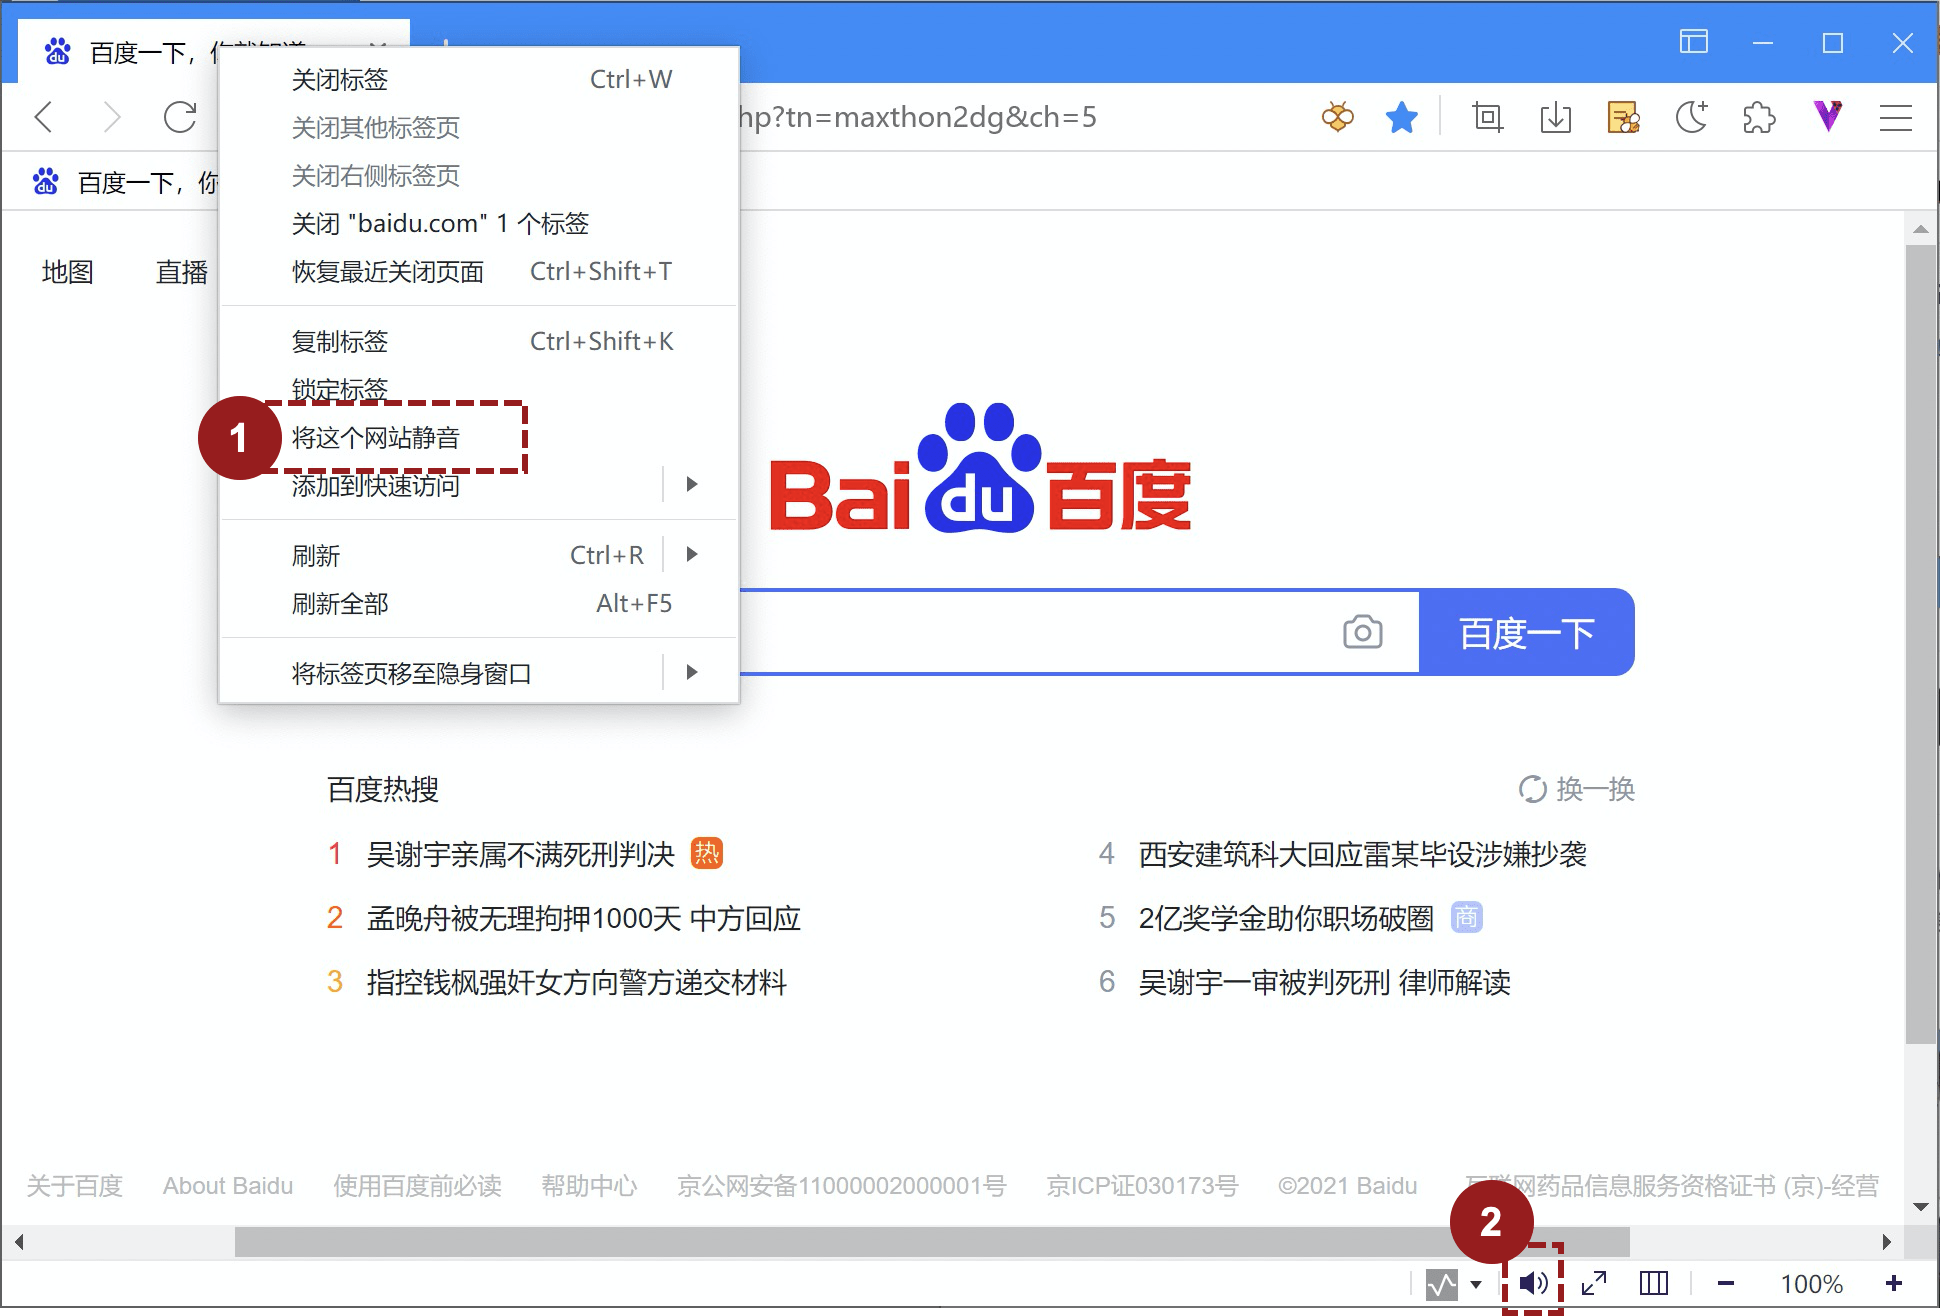Open hot search 吴谢宇一审被判死刑 律师解读

(1325, 982)
